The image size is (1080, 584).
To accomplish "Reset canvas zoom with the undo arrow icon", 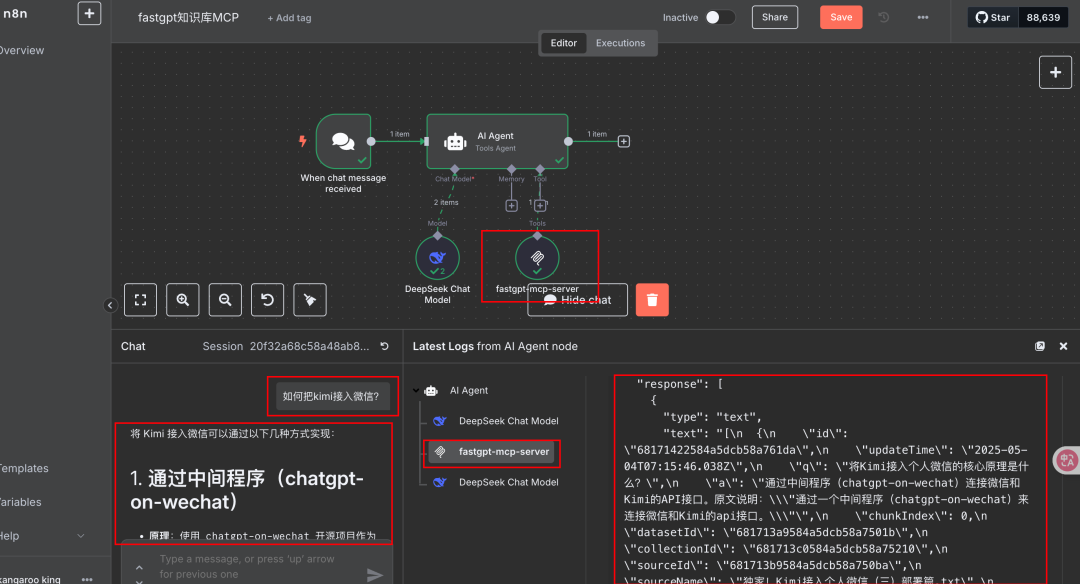I will pyautogui.click(x=267, y=300).
